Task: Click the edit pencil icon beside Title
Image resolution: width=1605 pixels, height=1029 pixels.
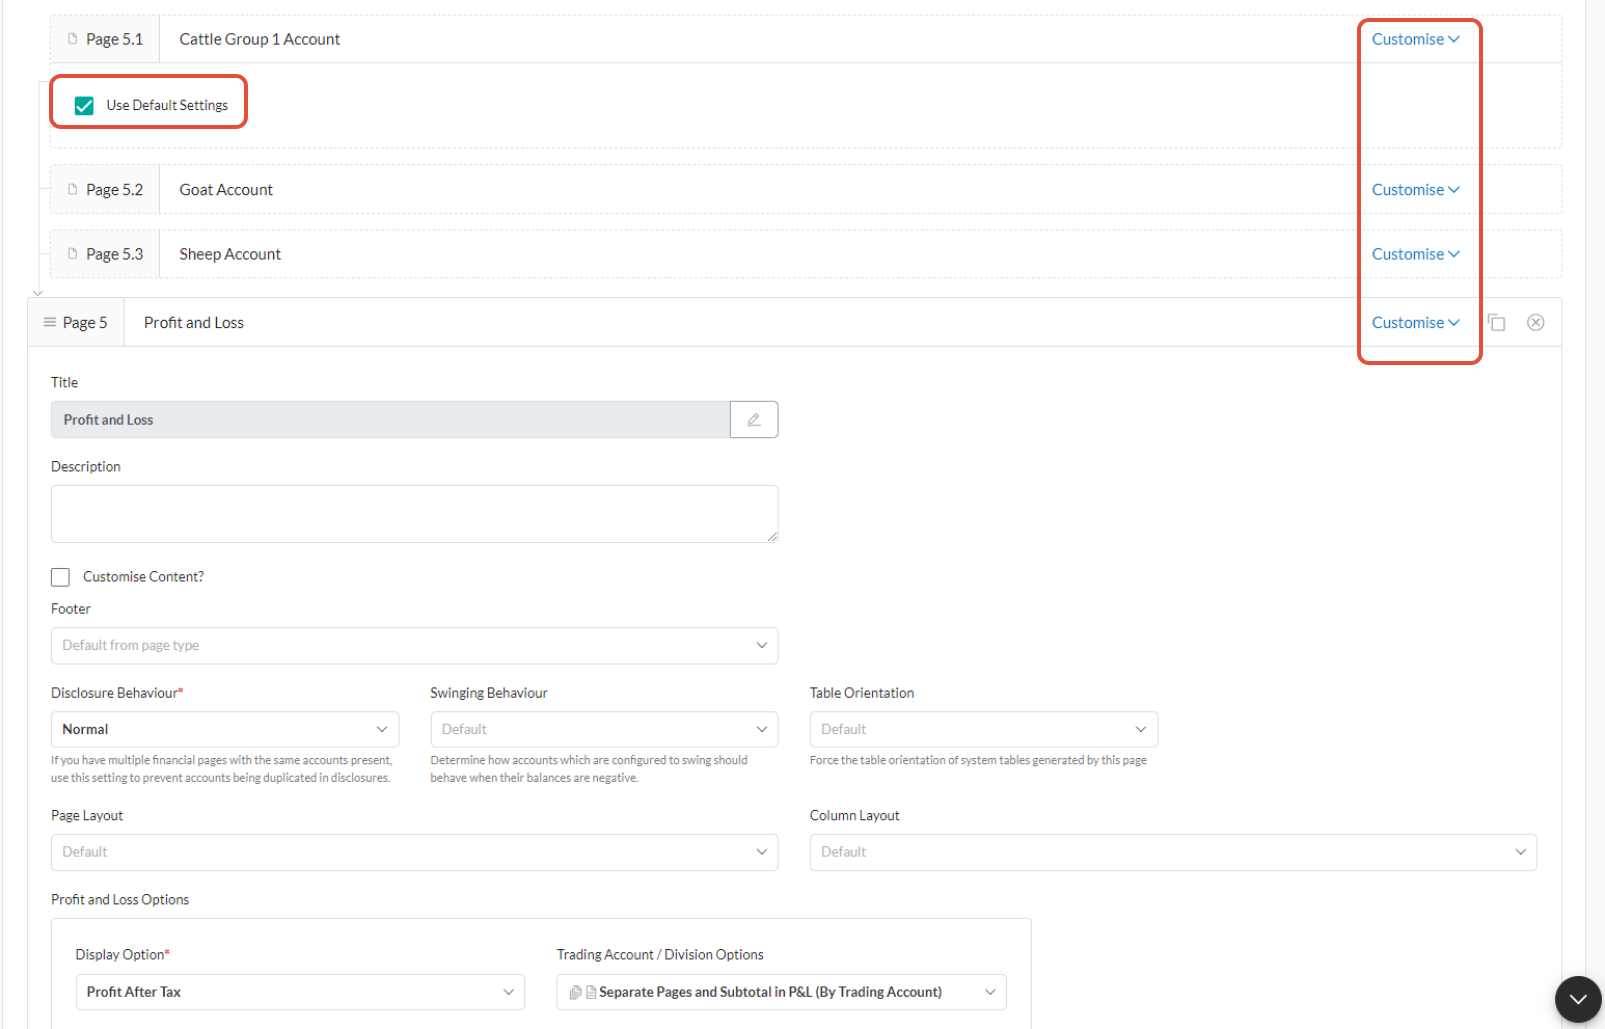Action: coord(754,420)
